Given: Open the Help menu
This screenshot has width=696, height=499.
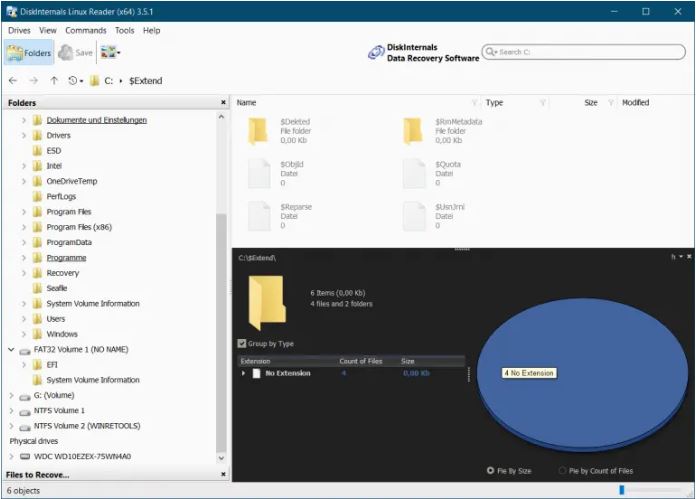Looking at the screenshot, I should (151, 31).
